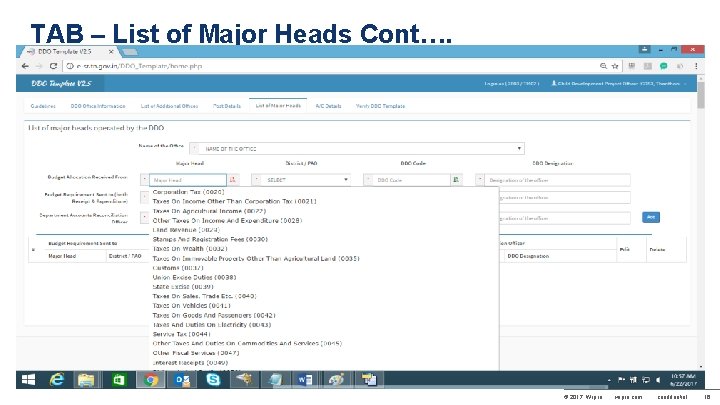Pick Stamps And Registration Fees (0030)
This screenshot has height=405, width=720.
pyautogui.click(x=210, y=239)
